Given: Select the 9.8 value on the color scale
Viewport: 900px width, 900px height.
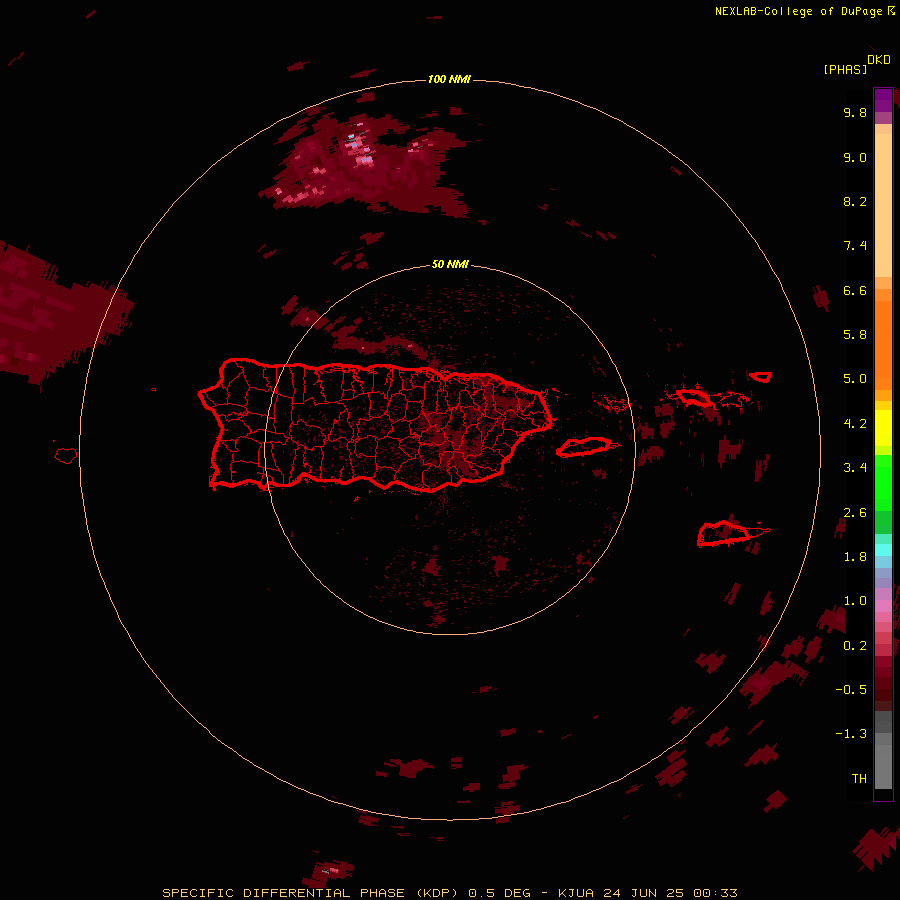Looking at the screenshot, I should pos(855,112).
